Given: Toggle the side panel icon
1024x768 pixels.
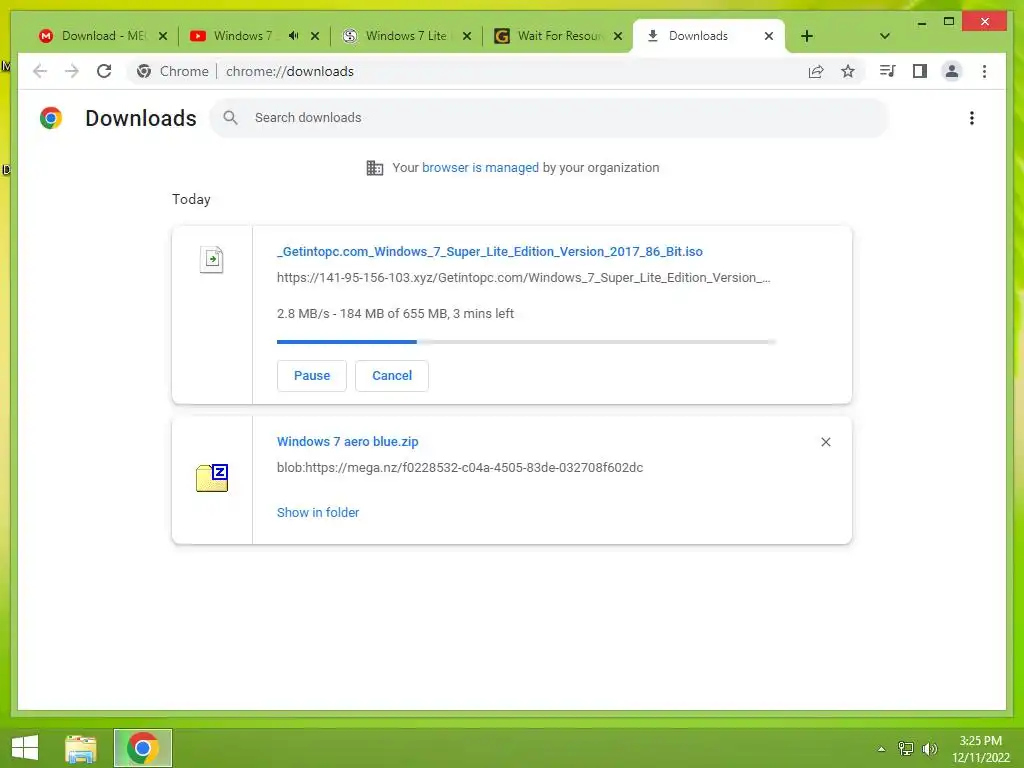Looking at the screenshot, I should (x=920, y=71).
